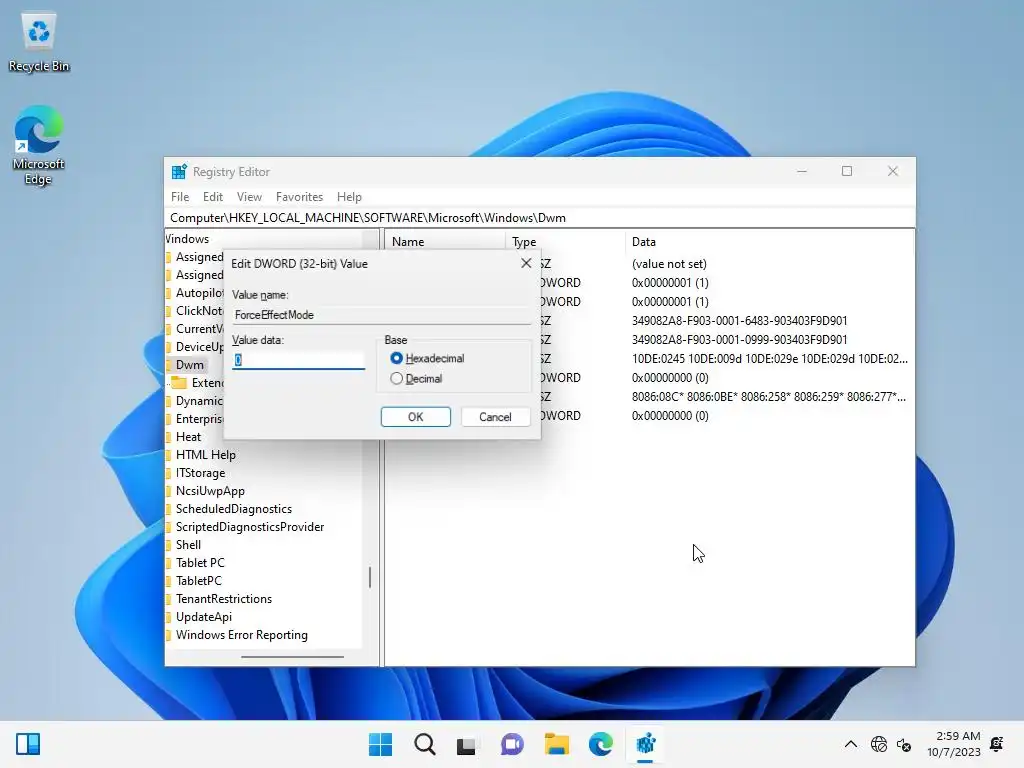The height and width of the screenshot is (768, 1024).
Task: Select the Hexadecimal base option
Action: [x=427, y=359]
